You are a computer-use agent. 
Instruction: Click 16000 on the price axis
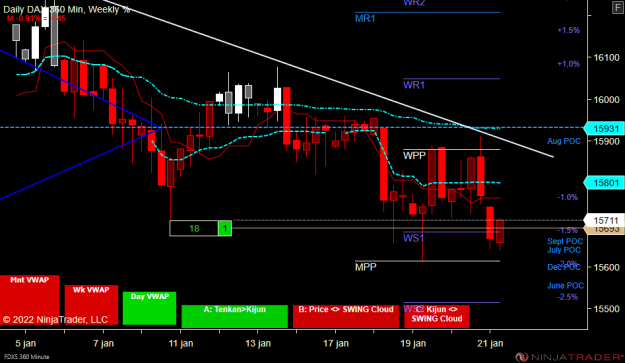(606, 100)
